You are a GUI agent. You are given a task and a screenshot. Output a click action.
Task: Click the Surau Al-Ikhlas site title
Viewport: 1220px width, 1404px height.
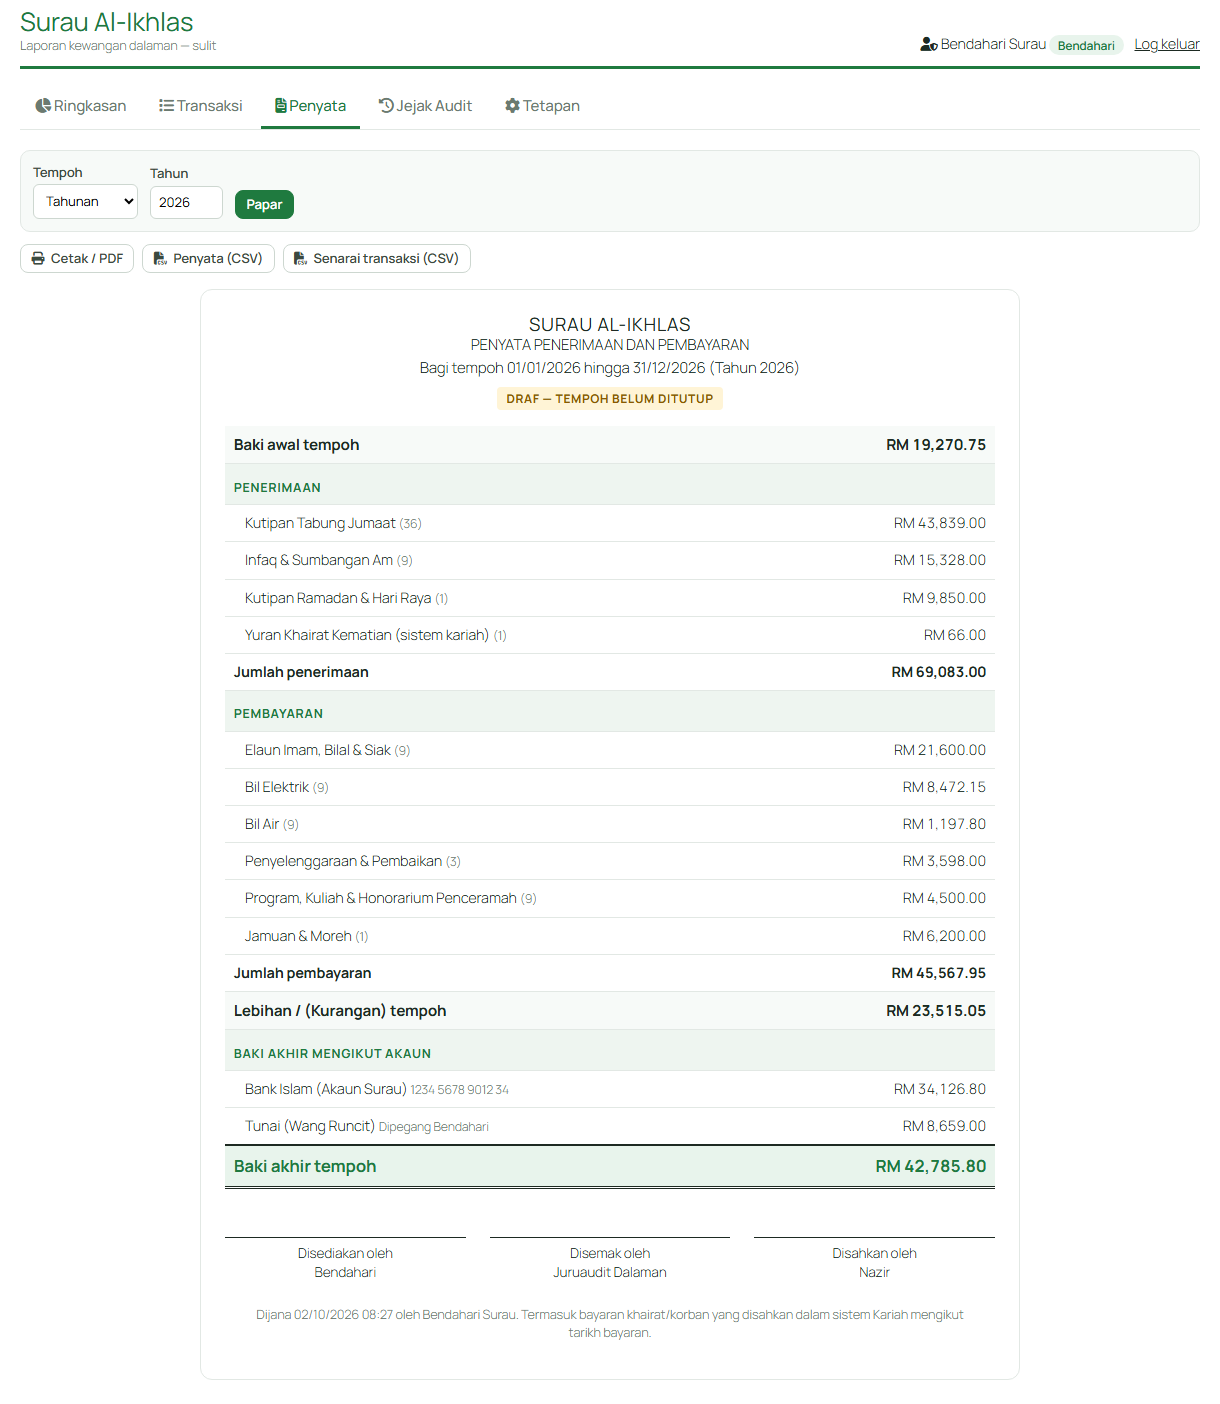pos(107,22)
